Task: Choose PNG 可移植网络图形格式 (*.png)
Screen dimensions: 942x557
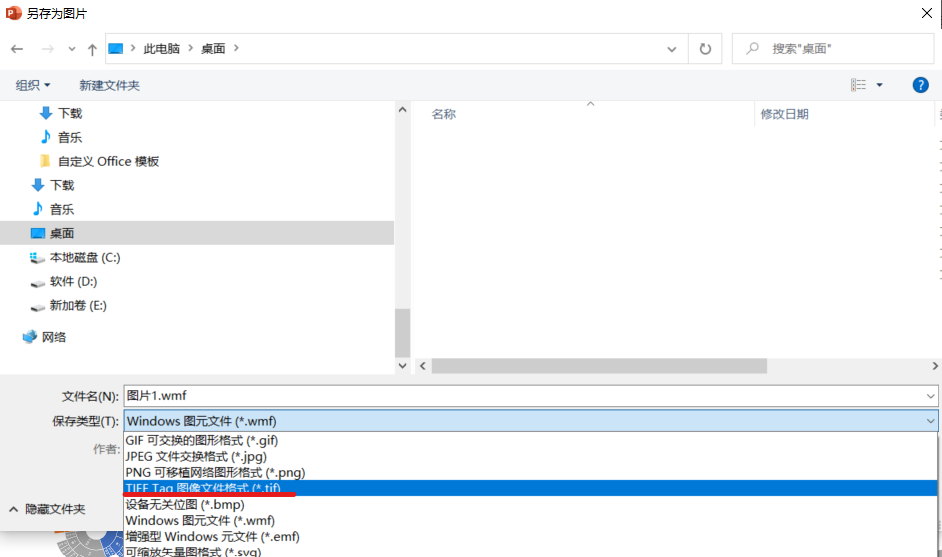Action: coord(530,472)
